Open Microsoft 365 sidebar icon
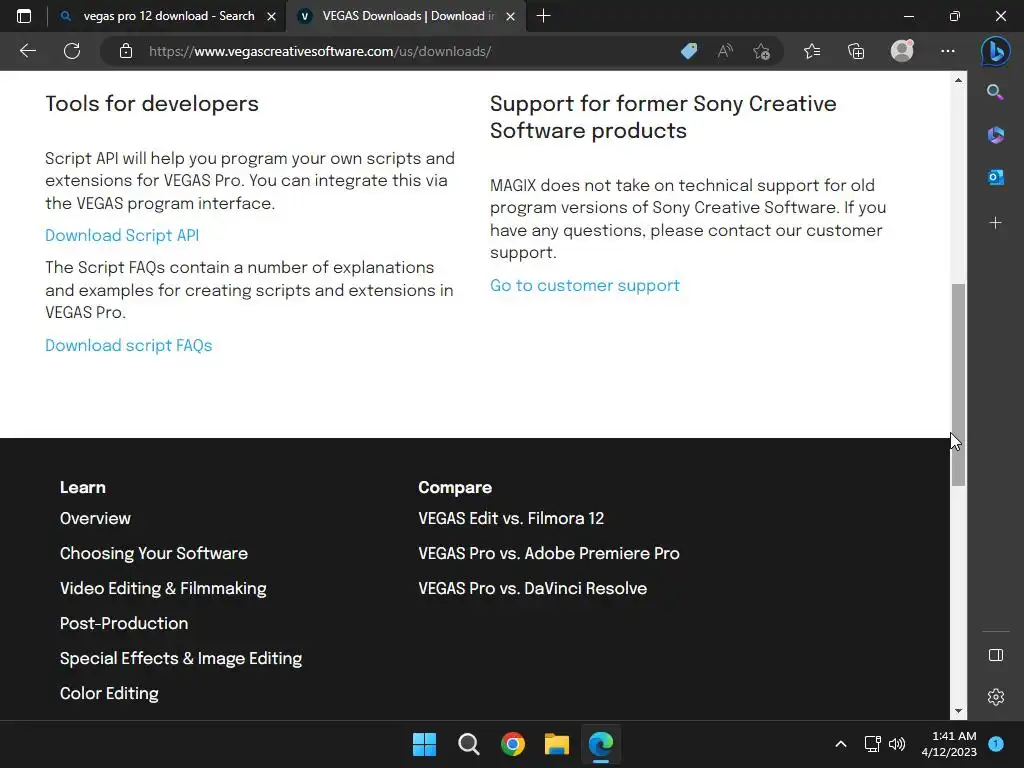The width and height of the screenshot is (1024, 768). 995,135
